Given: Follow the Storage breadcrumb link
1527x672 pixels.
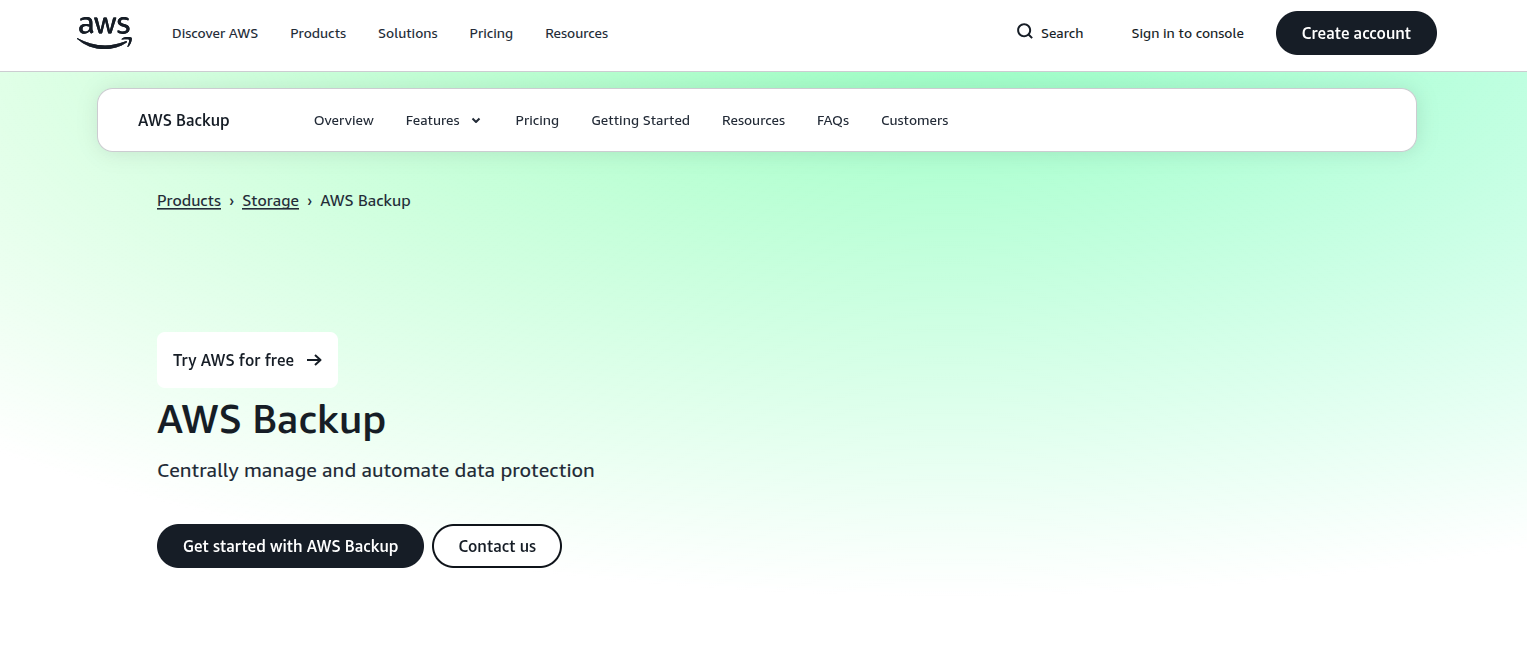Looking at the screenshot, I should click(x=270, y=201).
